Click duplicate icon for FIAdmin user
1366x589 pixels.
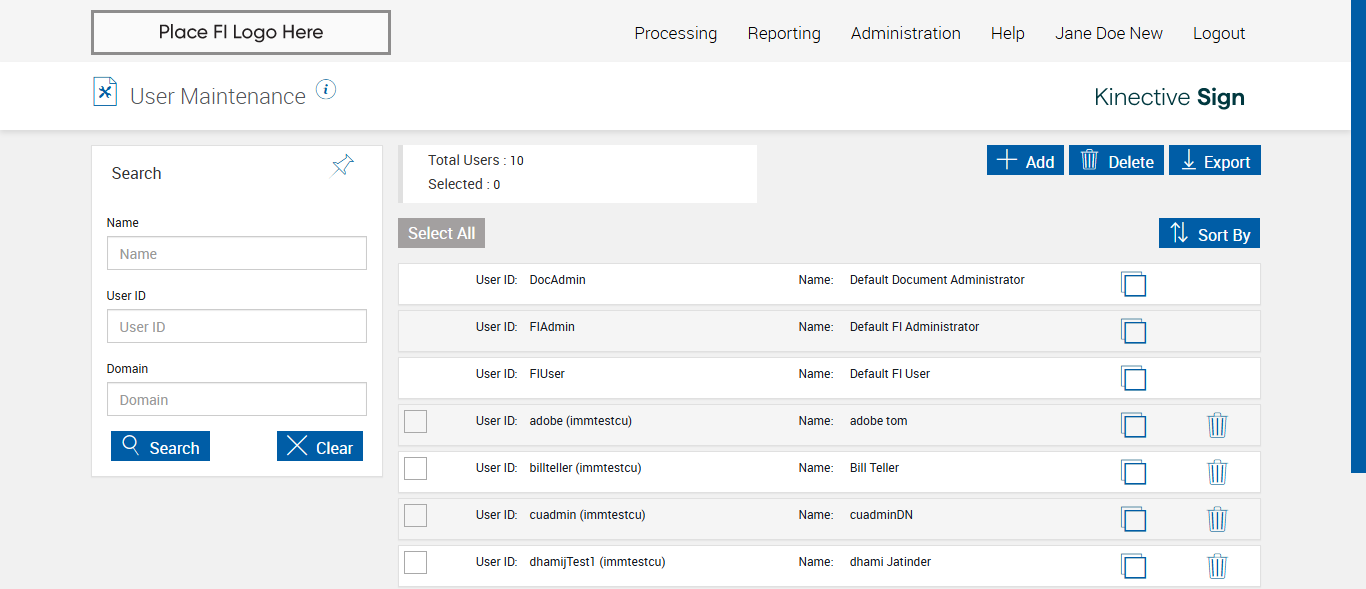click(1133, 331)
